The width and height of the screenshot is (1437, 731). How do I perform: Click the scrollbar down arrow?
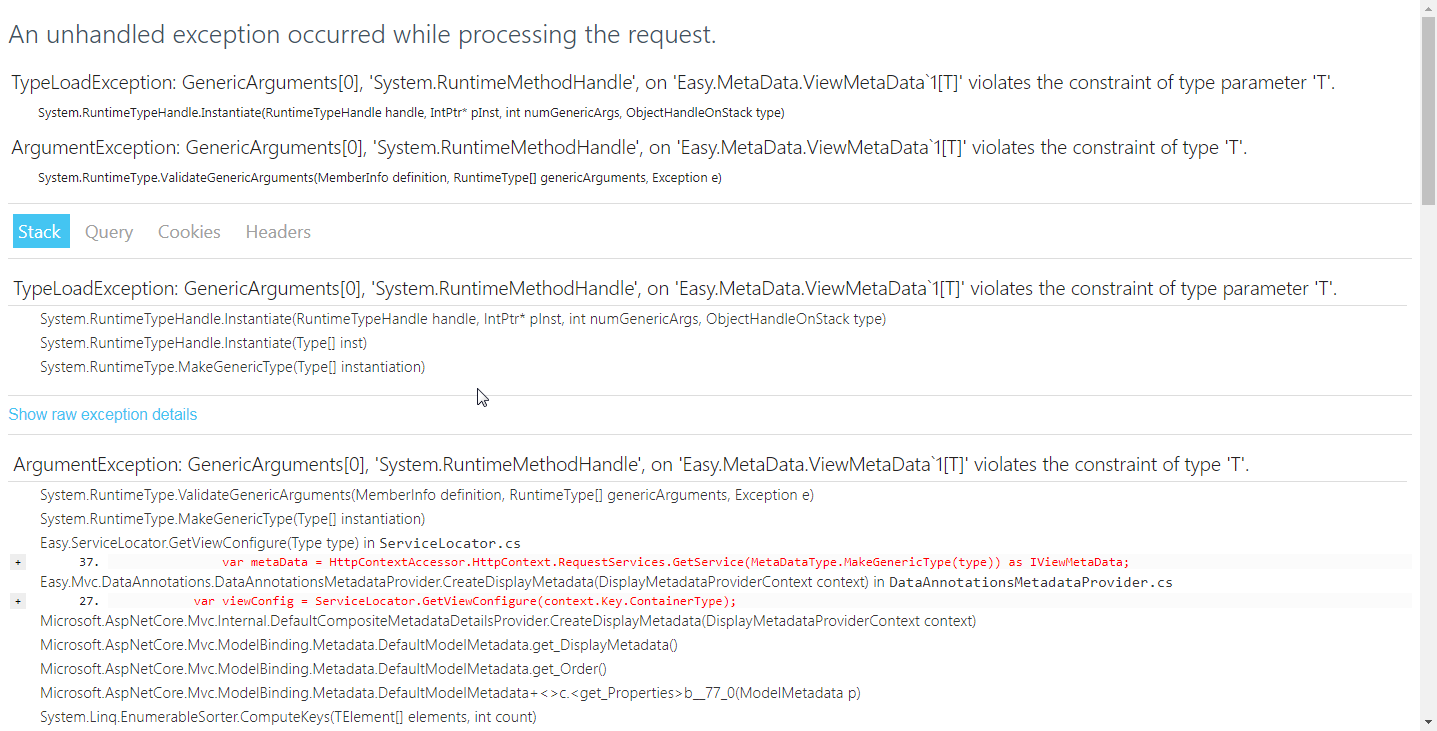pos(1429,722)
